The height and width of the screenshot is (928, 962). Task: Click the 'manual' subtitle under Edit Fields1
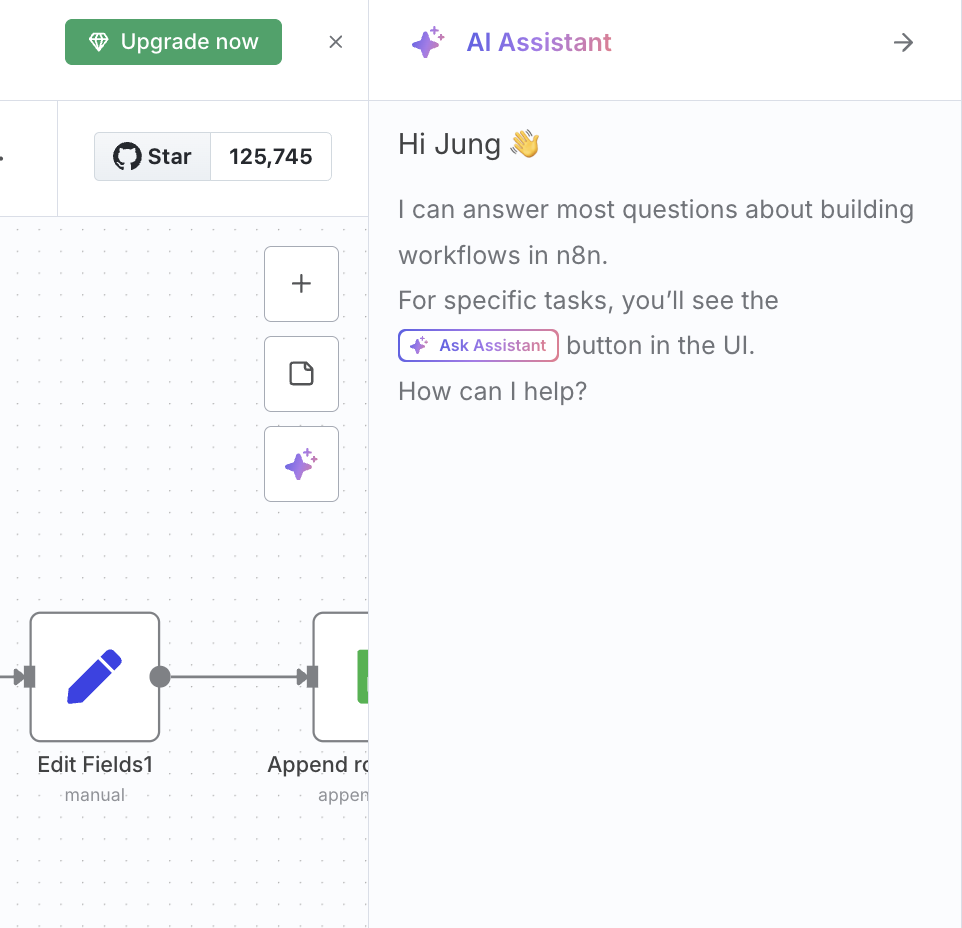tap(95, 795)
